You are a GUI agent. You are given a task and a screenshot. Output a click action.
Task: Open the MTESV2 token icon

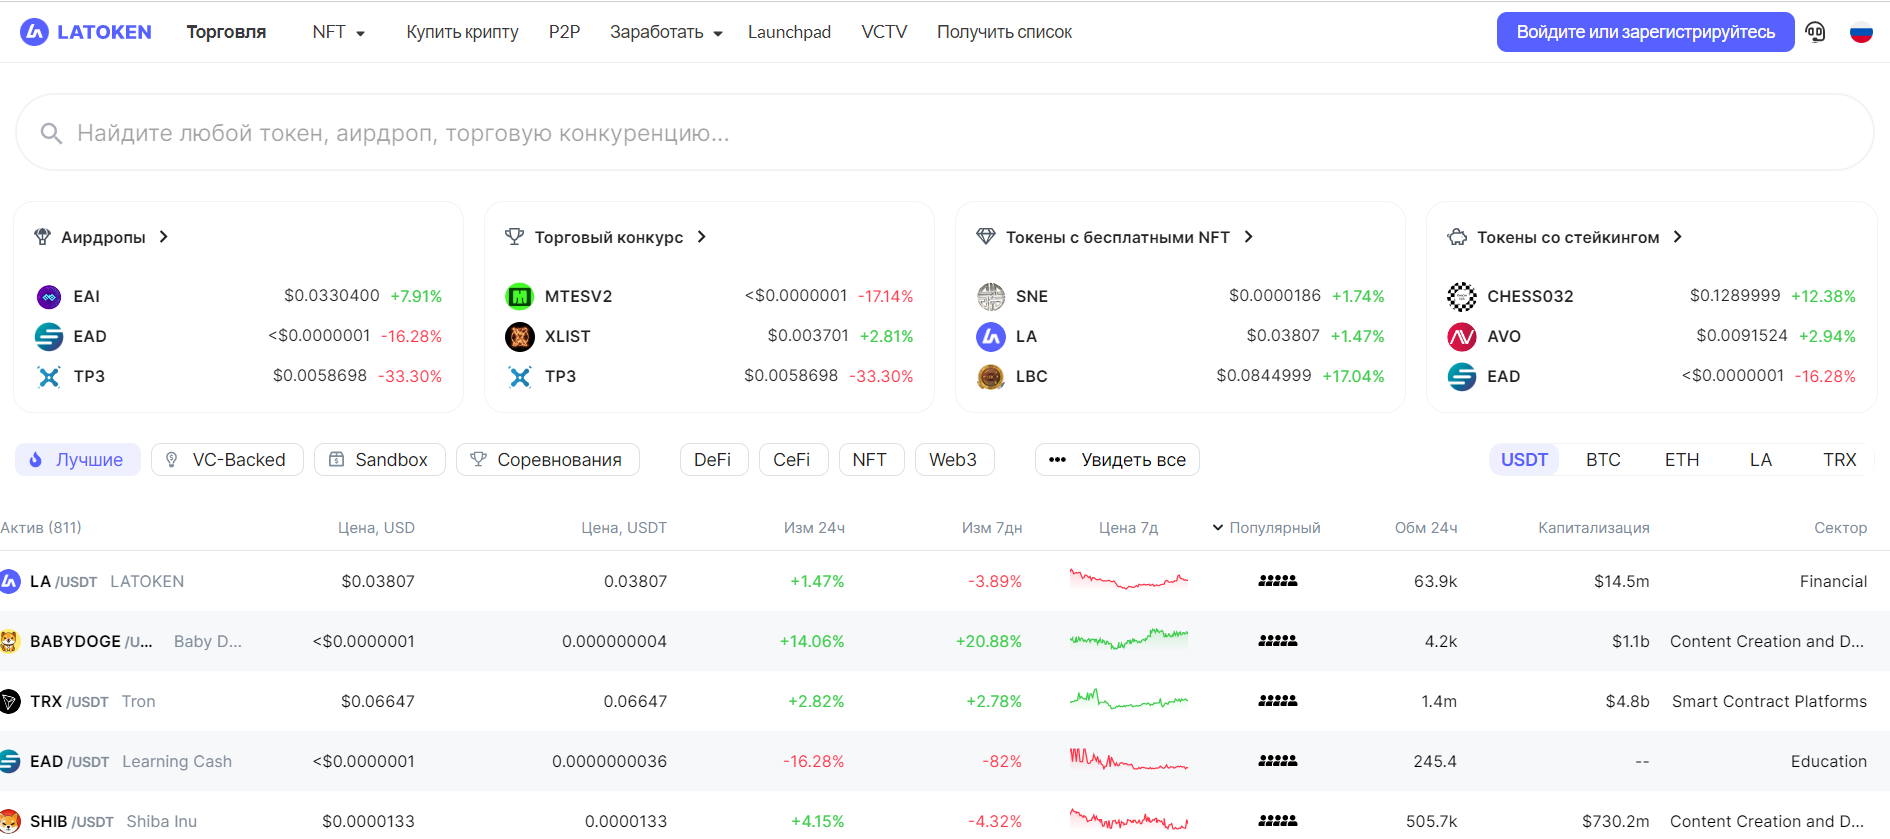coord(520,296)
